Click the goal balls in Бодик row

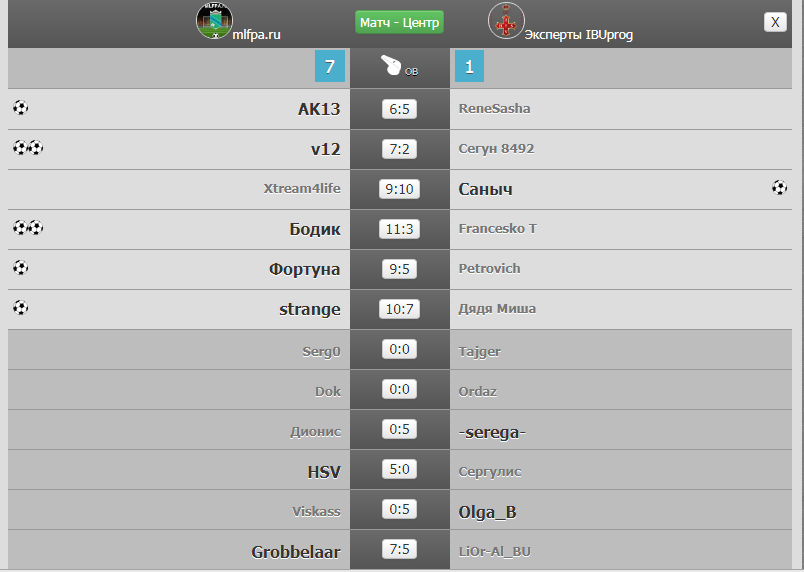[28, 228]
